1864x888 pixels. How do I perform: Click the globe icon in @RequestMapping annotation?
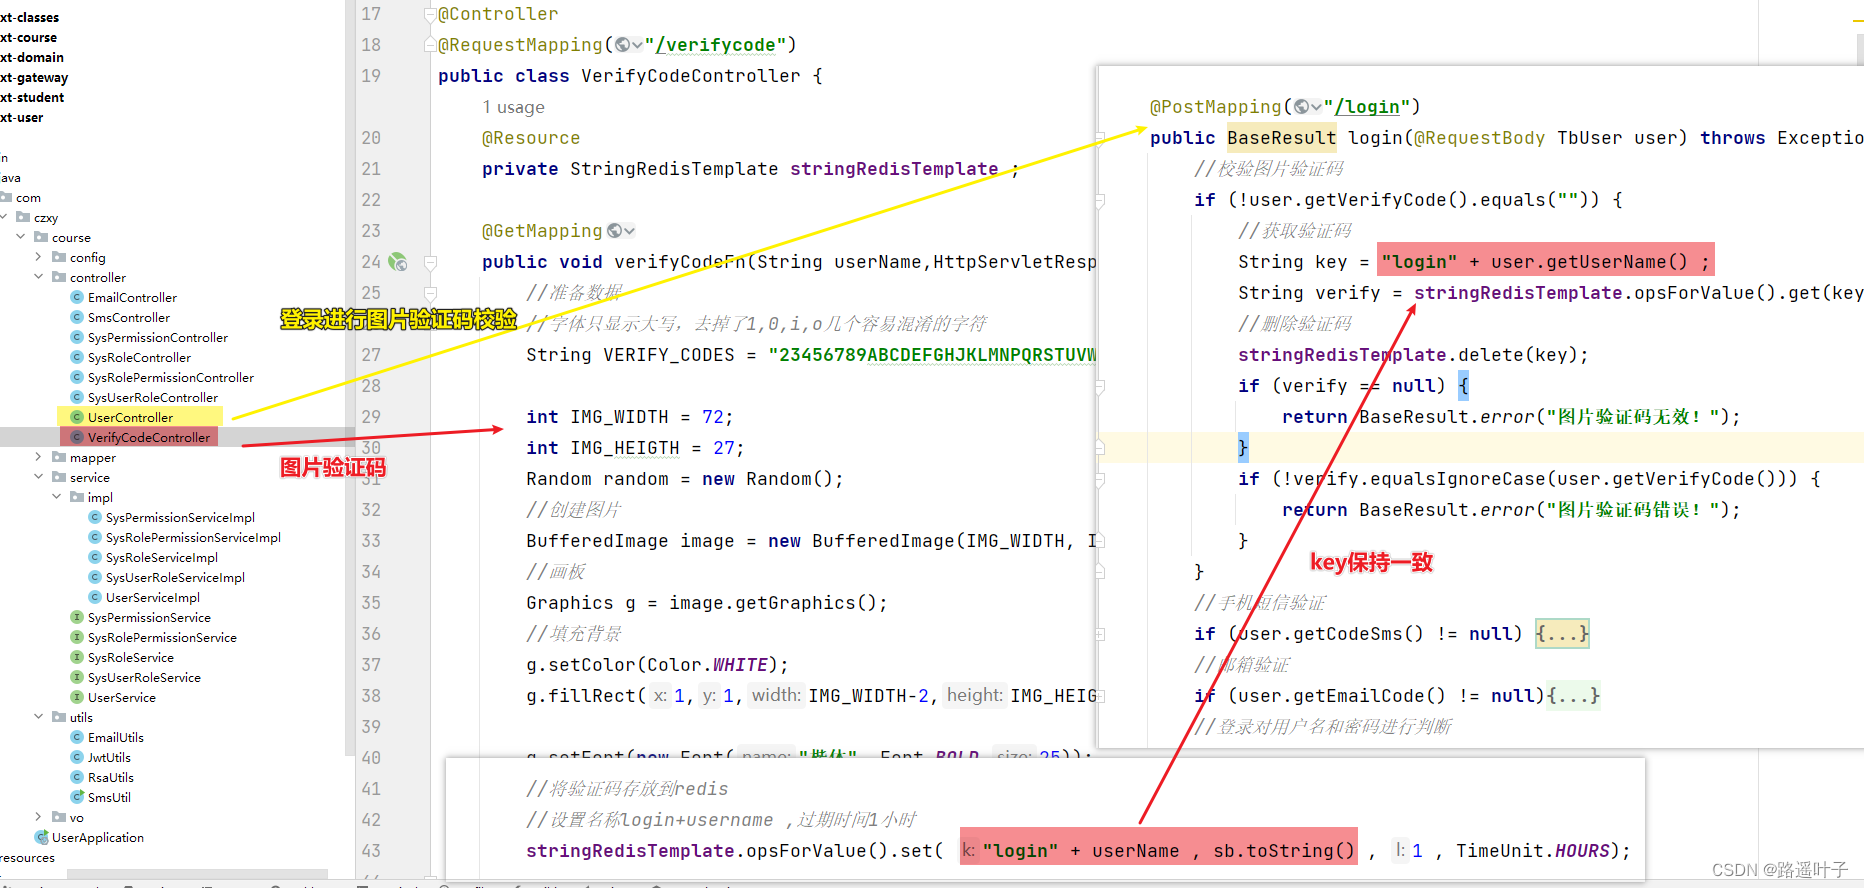click(622, 45)
